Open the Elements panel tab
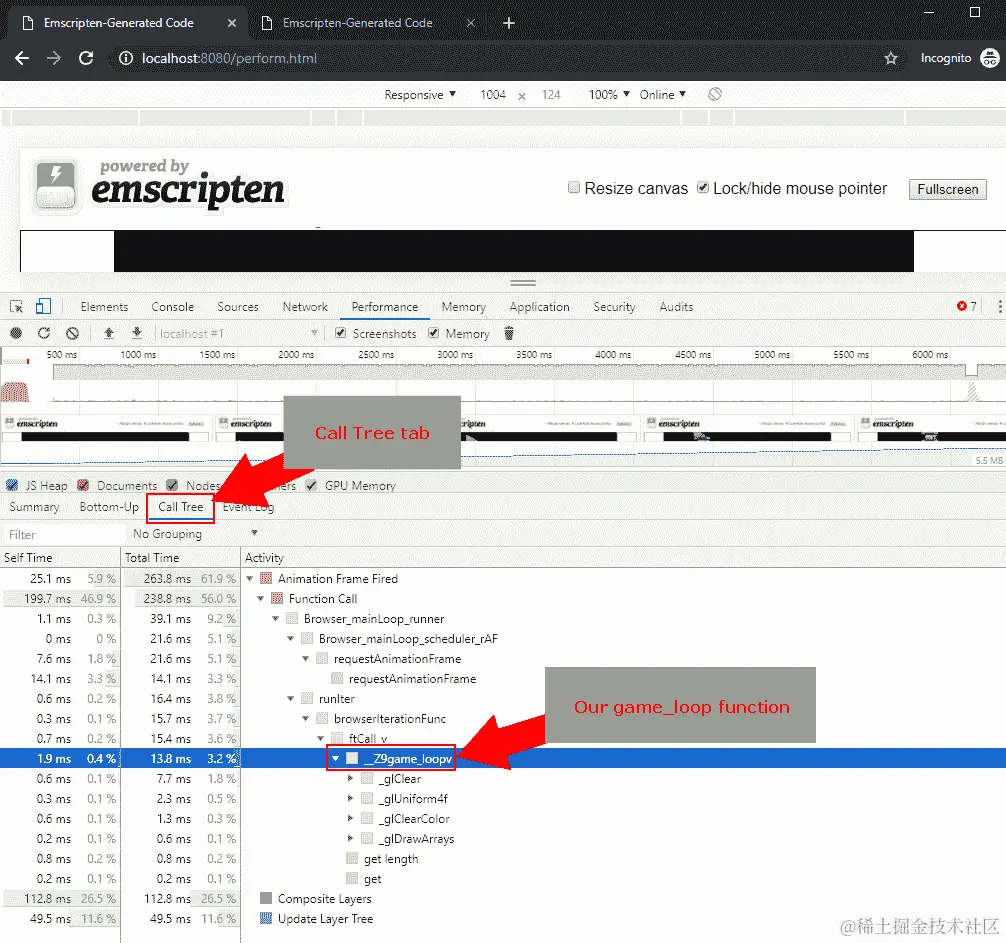The height and width of the screenshot is (943, 1006). pos(104,307)
